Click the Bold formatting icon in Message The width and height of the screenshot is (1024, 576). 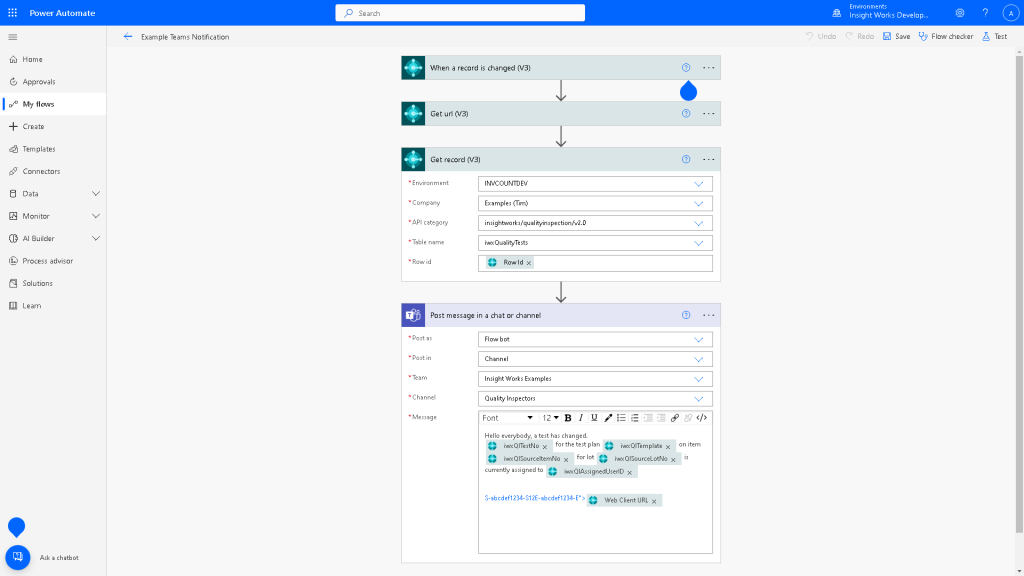click(568, 418)
